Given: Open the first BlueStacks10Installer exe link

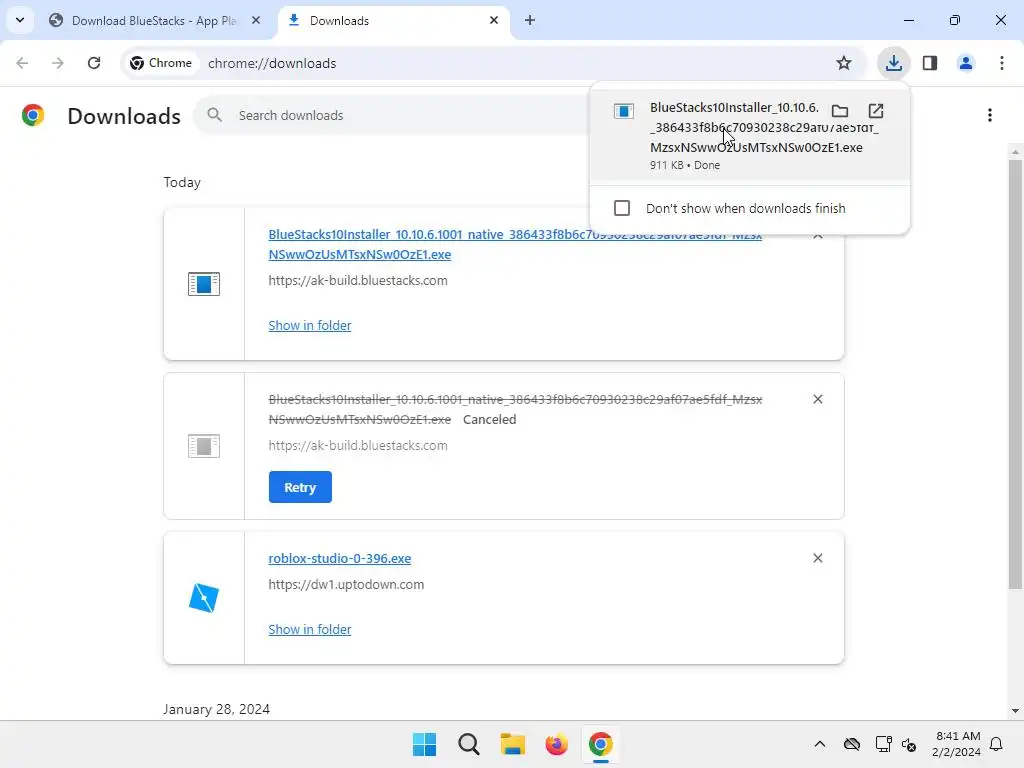Looking at the screenshot, I should [x=515, y=244].
